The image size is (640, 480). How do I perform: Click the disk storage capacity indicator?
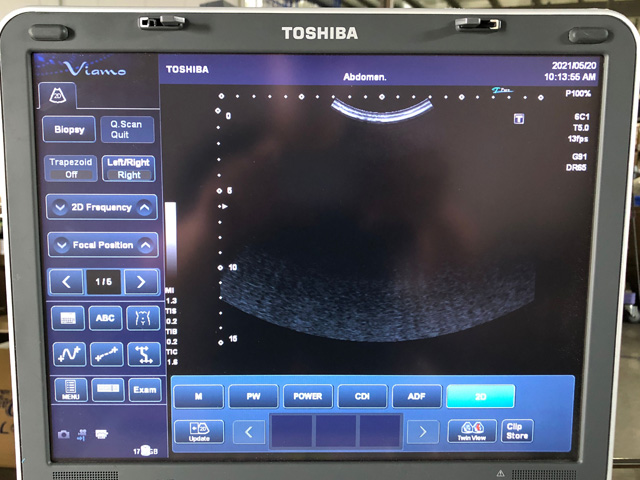coord(146,451)
